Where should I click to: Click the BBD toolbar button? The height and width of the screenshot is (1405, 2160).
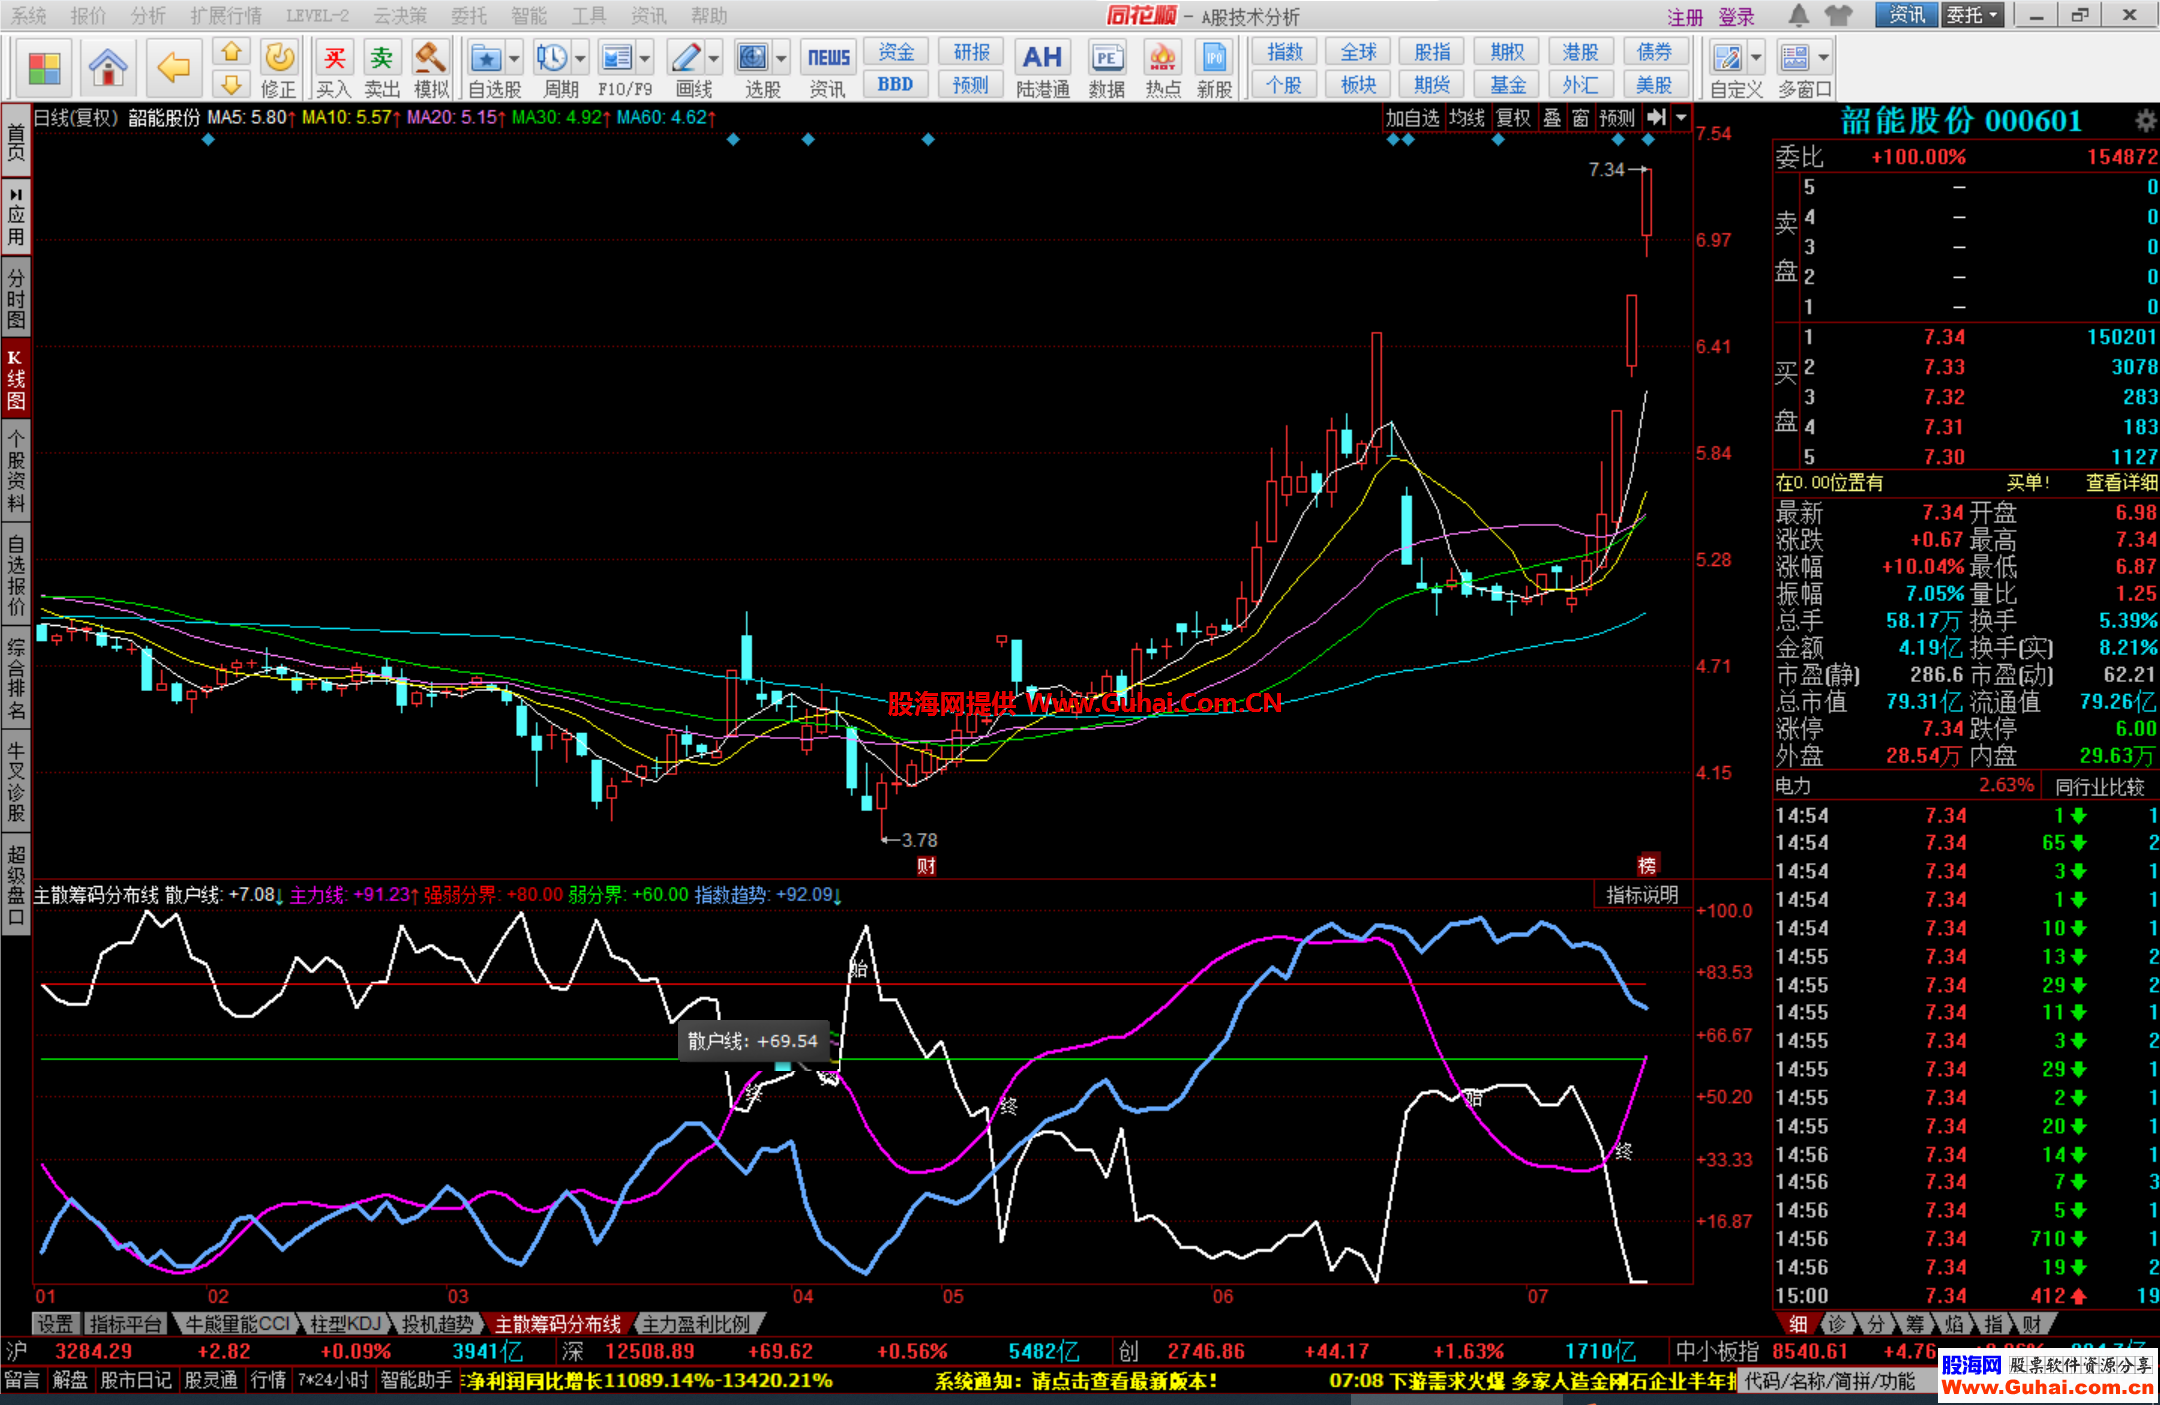(x=896, y=84)
